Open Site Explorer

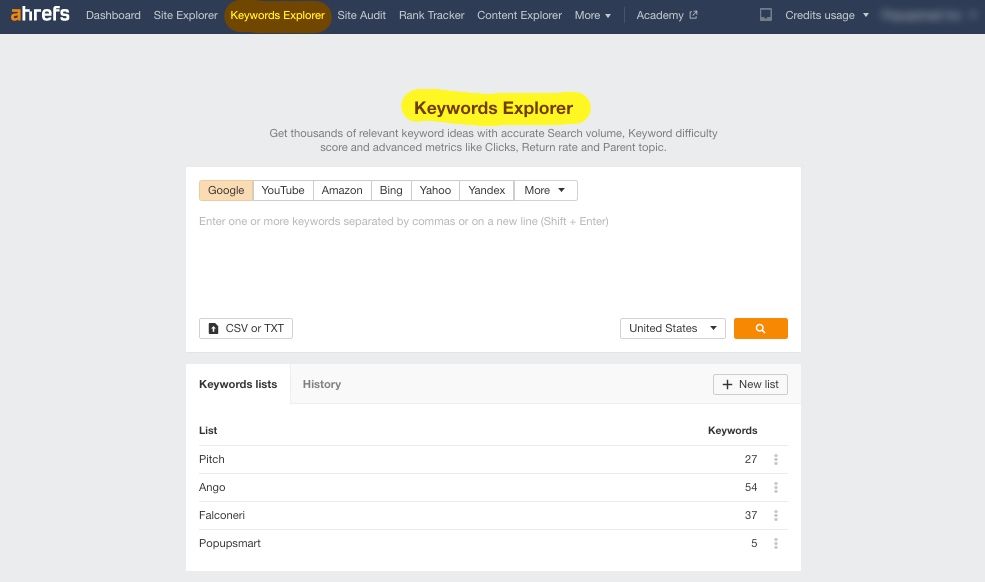185,15
